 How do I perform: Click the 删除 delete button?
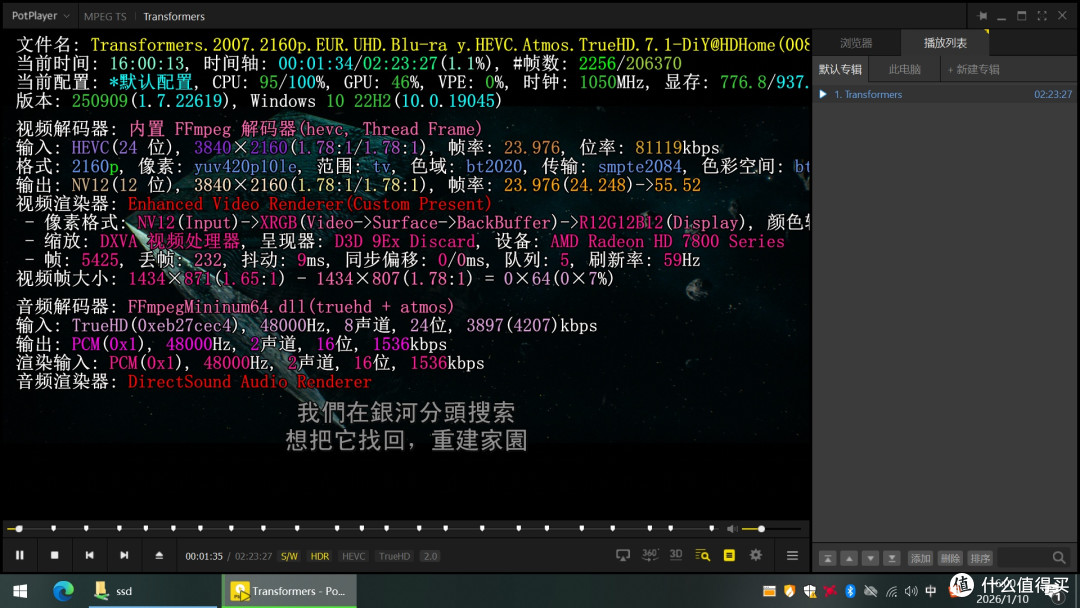pyautogui.click(x=951, y=558)
